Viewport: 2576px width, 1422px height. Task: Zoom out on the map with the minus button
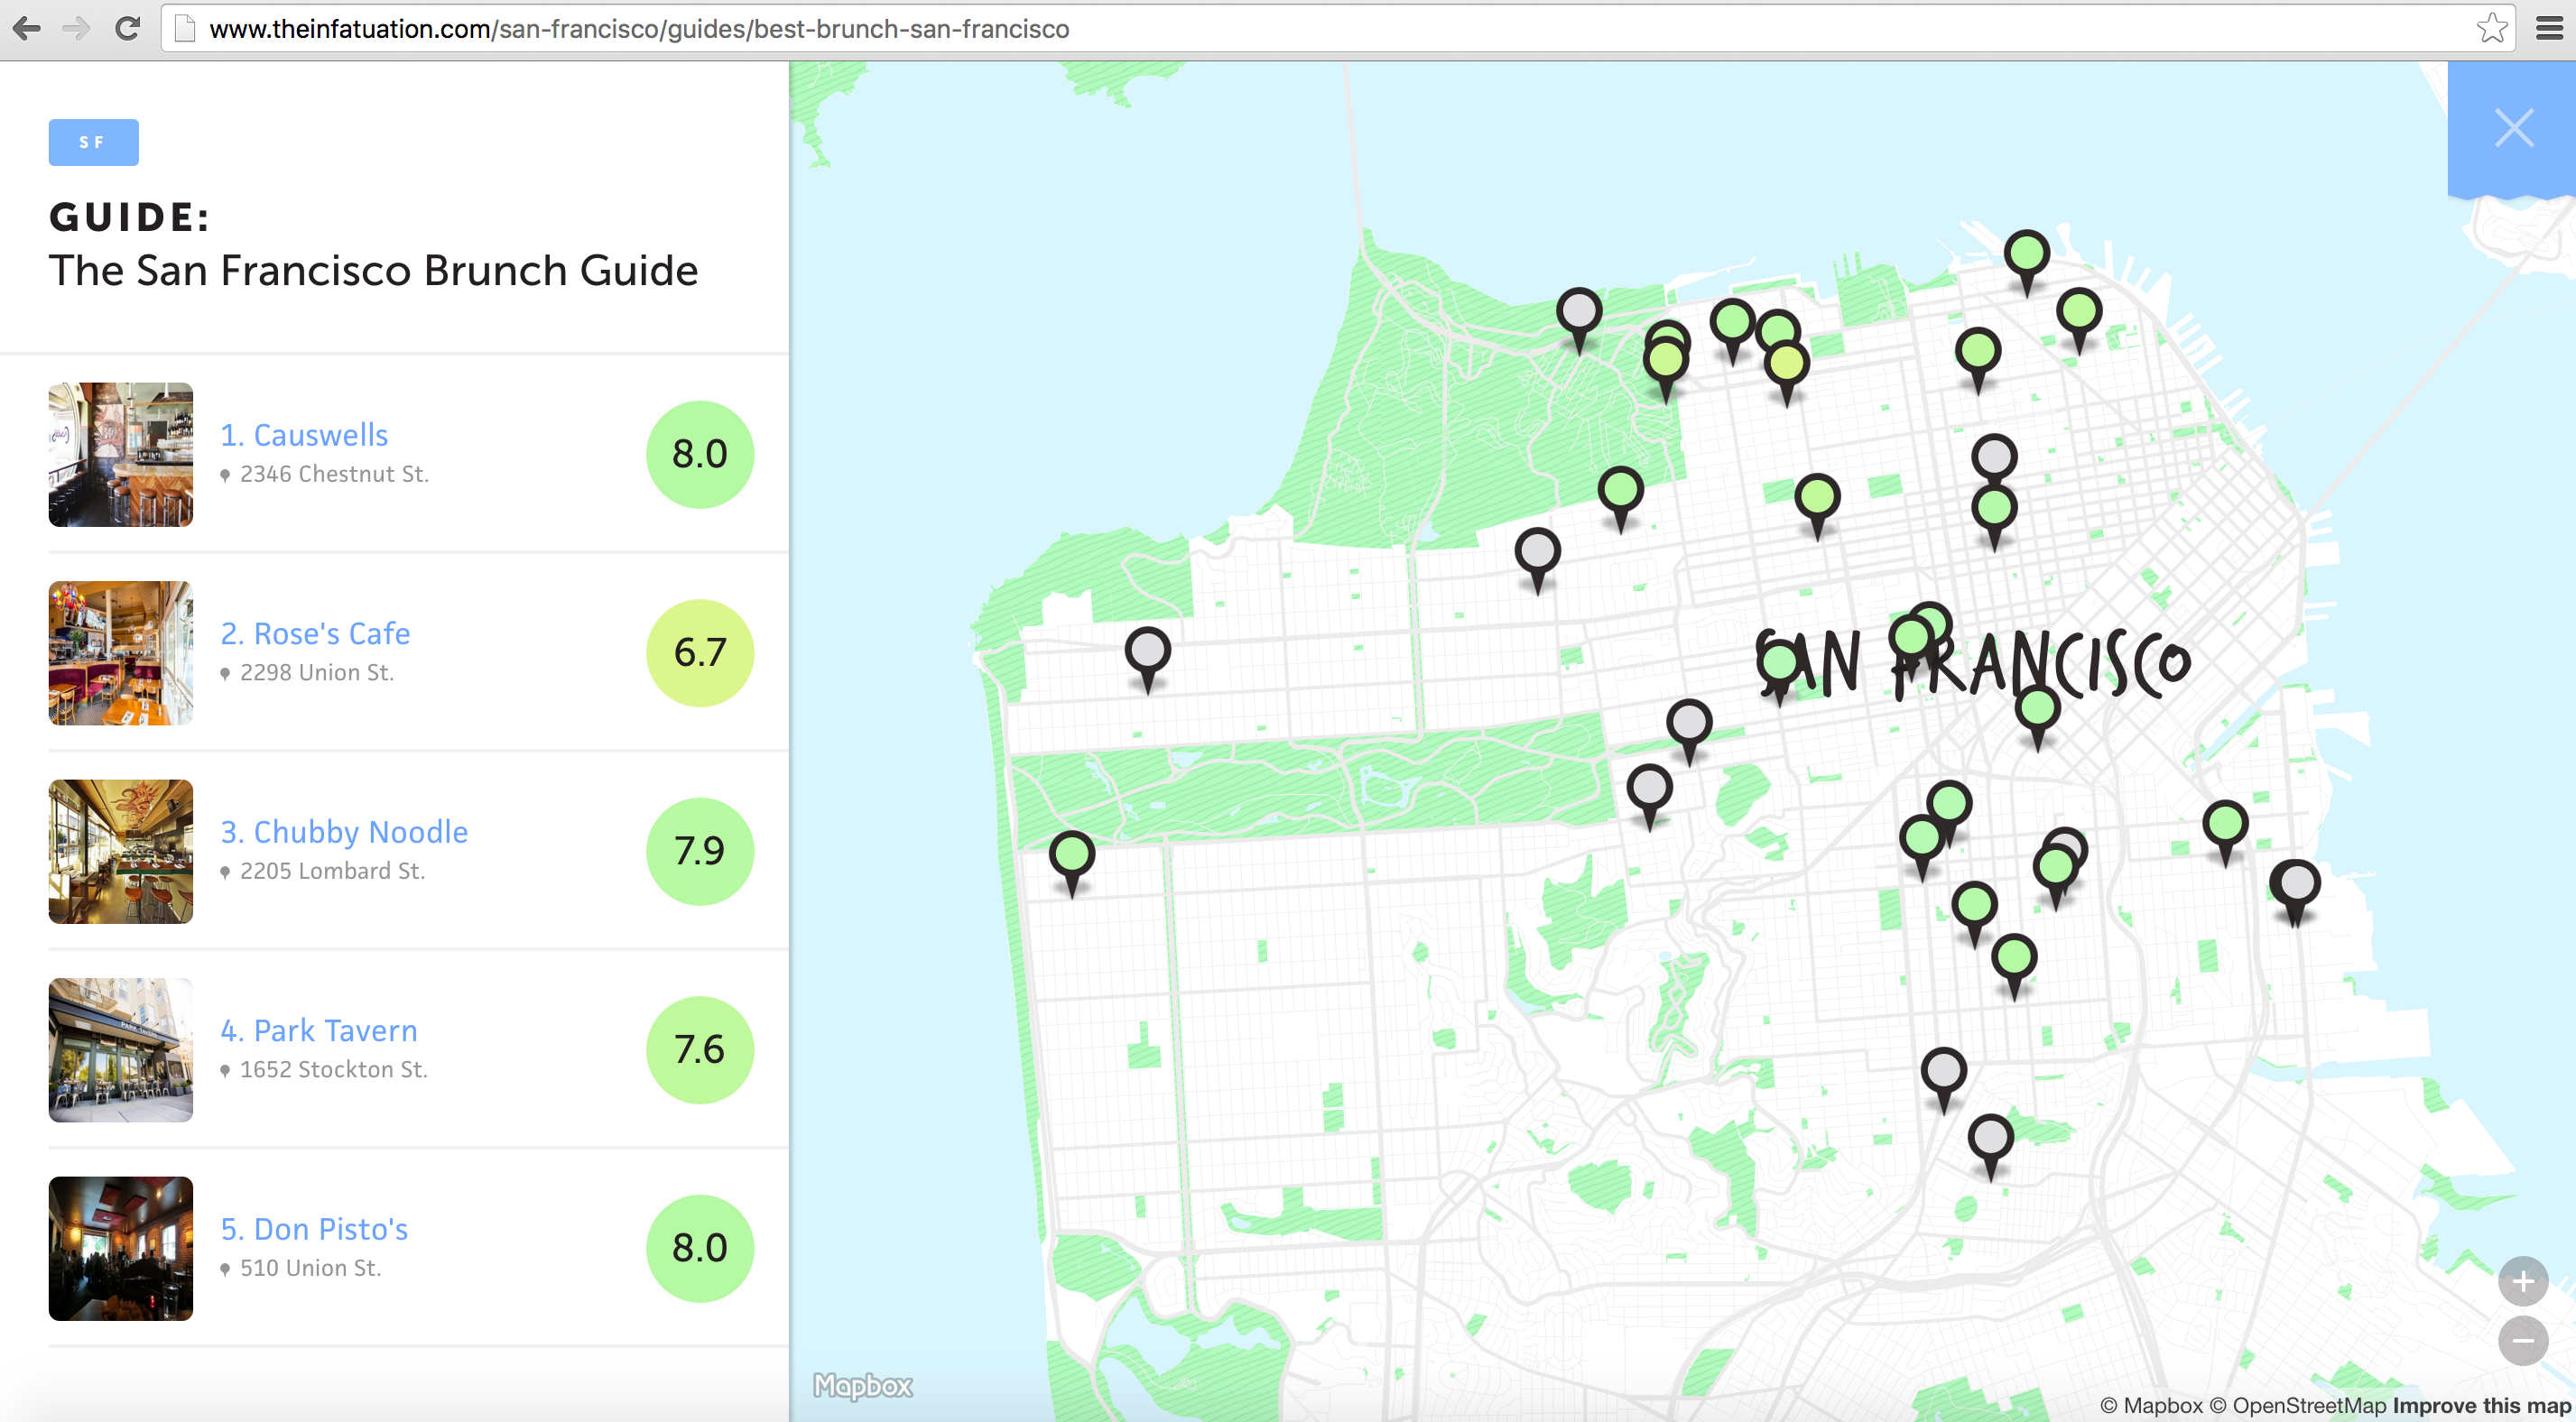tap(2522, 1340)
